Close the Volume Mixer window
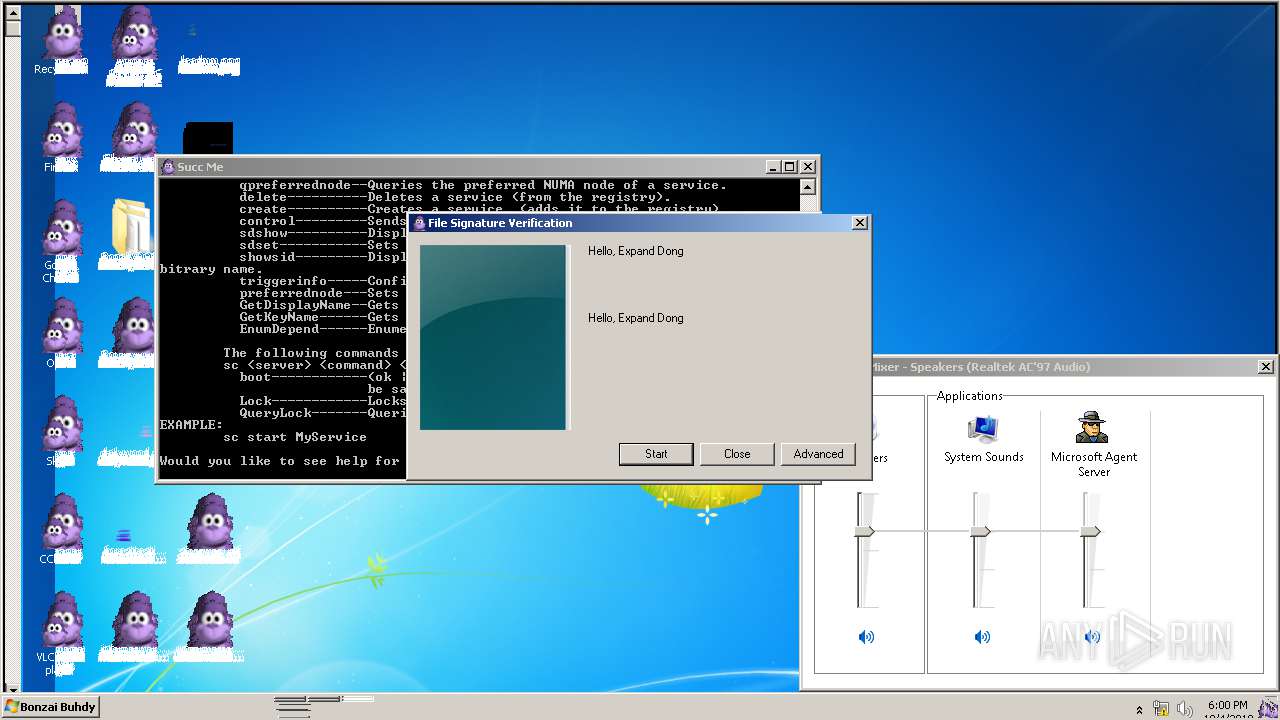This screenshot has width=1280, height=720. point(1265,367)
